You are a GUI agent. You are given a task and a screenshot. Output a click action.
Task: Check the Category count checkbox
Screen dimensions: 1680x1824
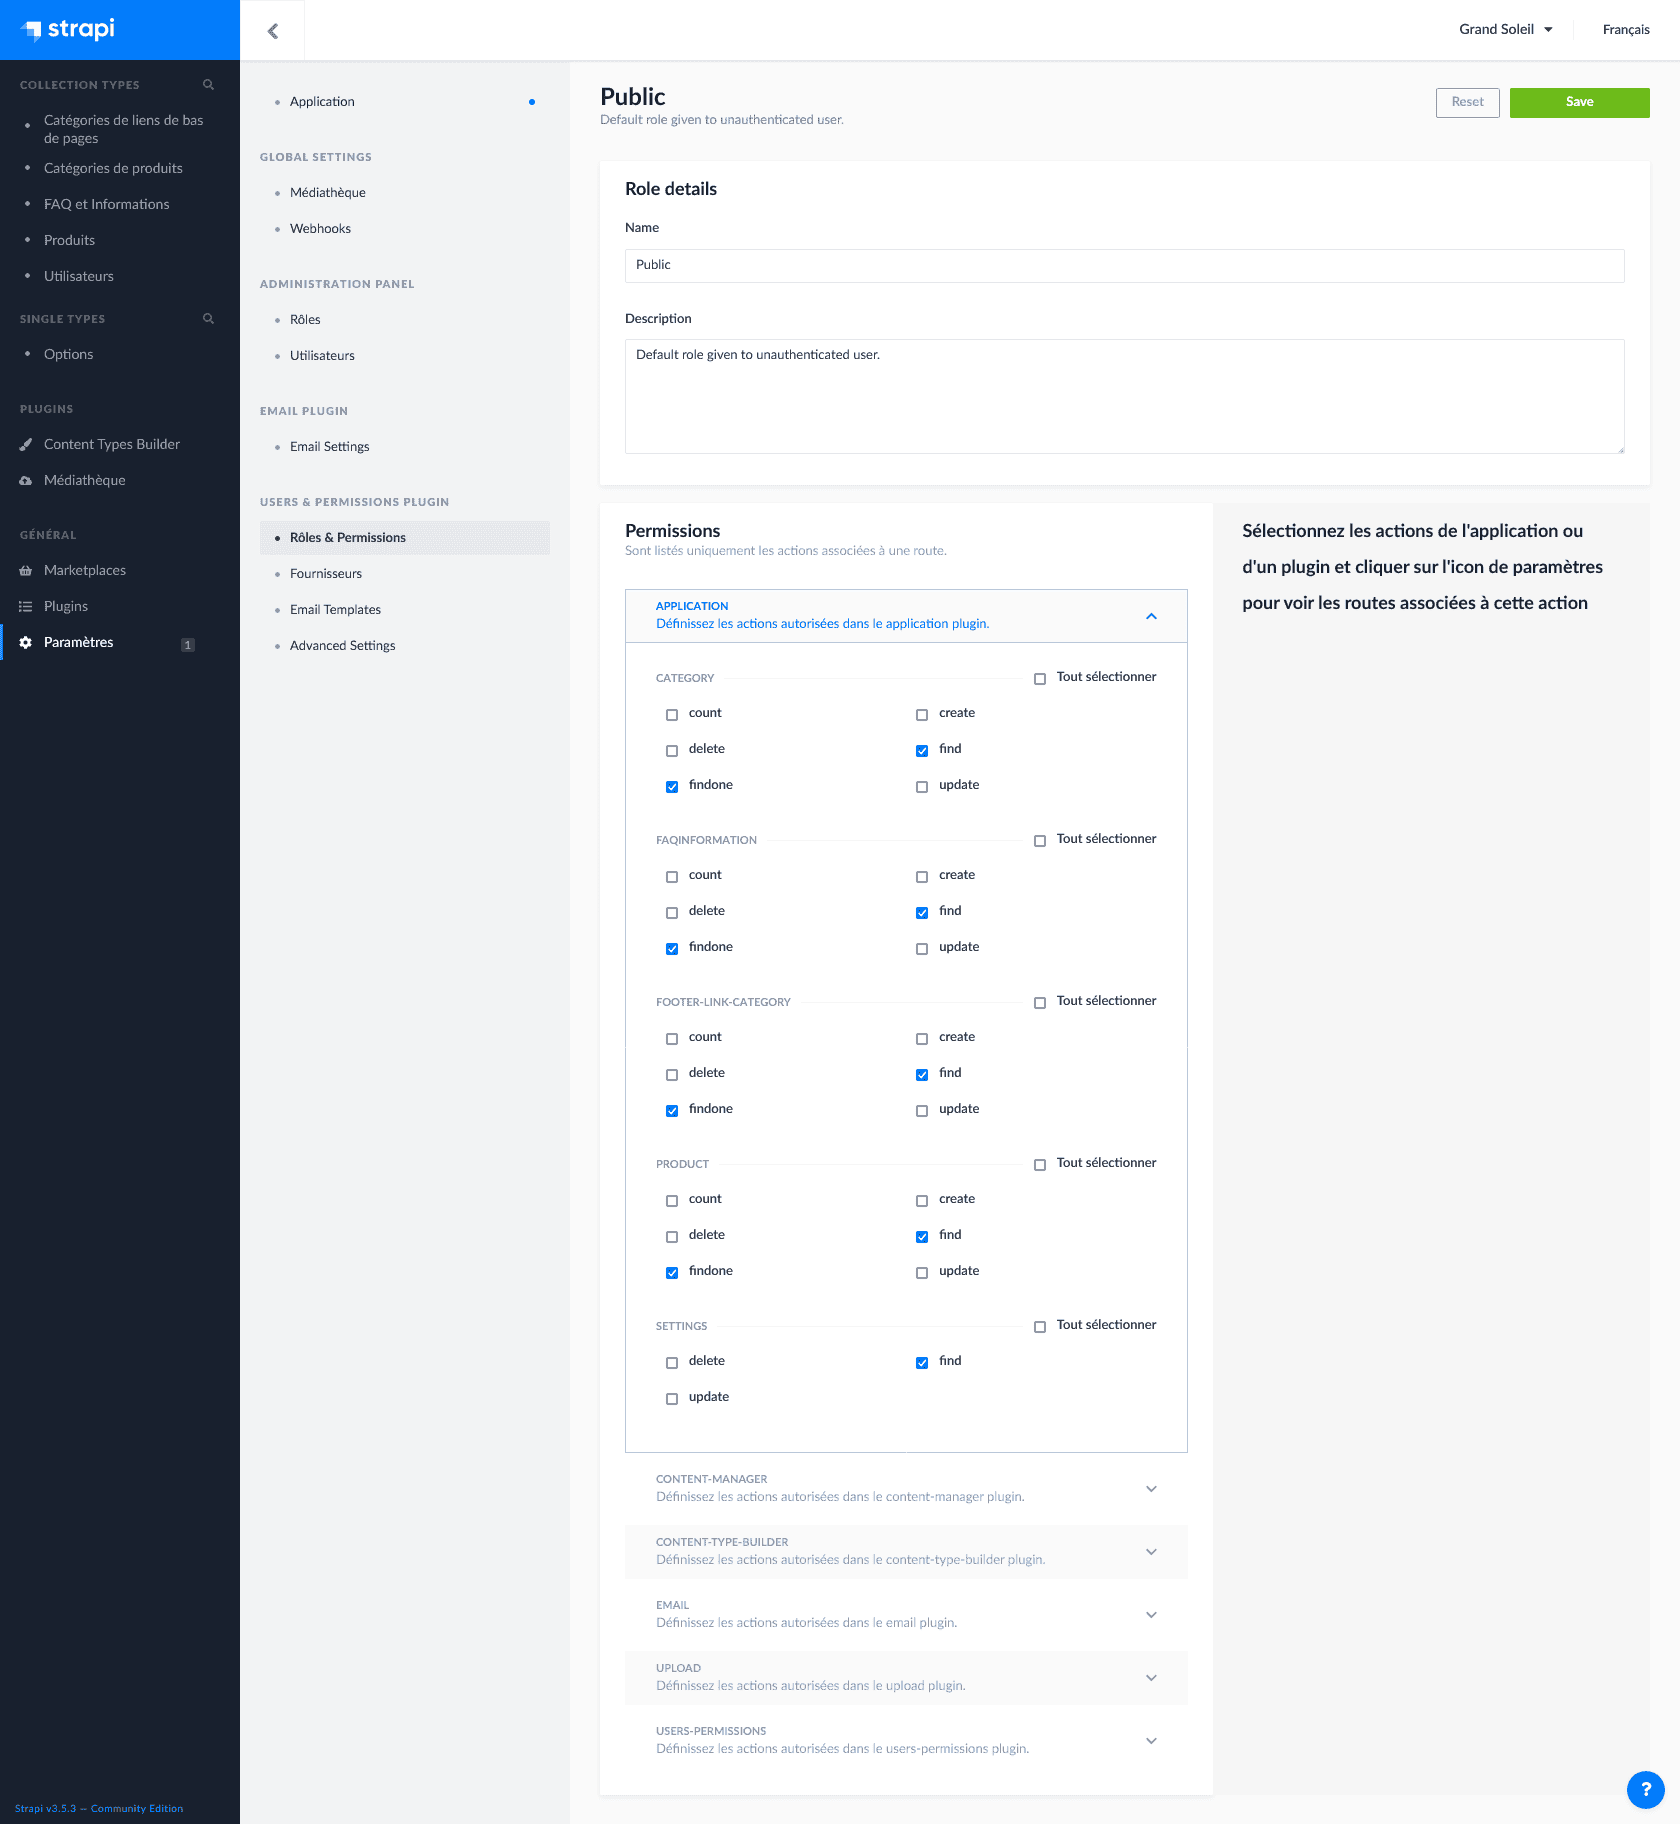point(672,714)
